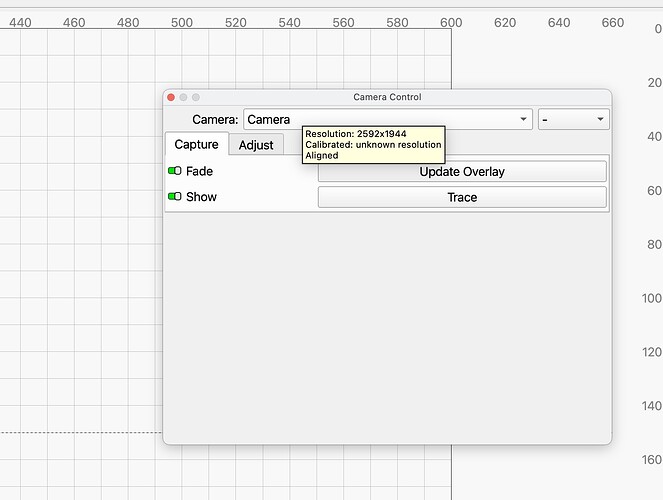Image resolution: width=663 pixels, height=500 pixels.
Task: Minimize the Camera Control window
Action: coord(183,97)
